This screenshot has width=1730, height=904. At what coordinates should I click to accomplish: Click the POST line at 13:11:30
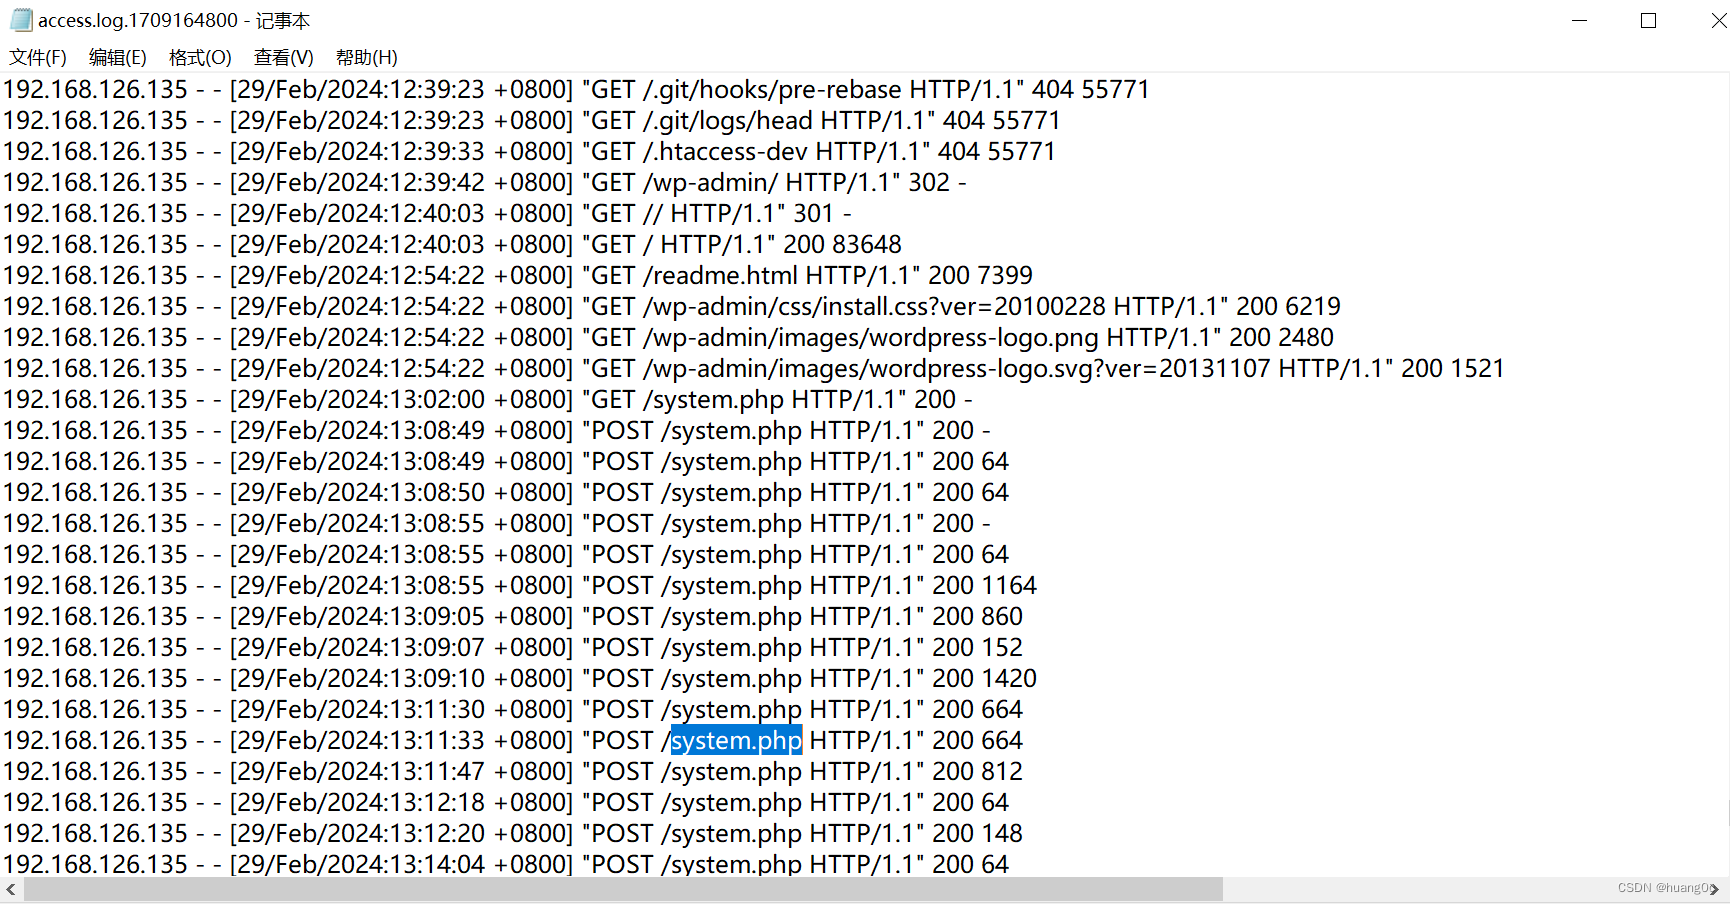(x=513, y=710)
